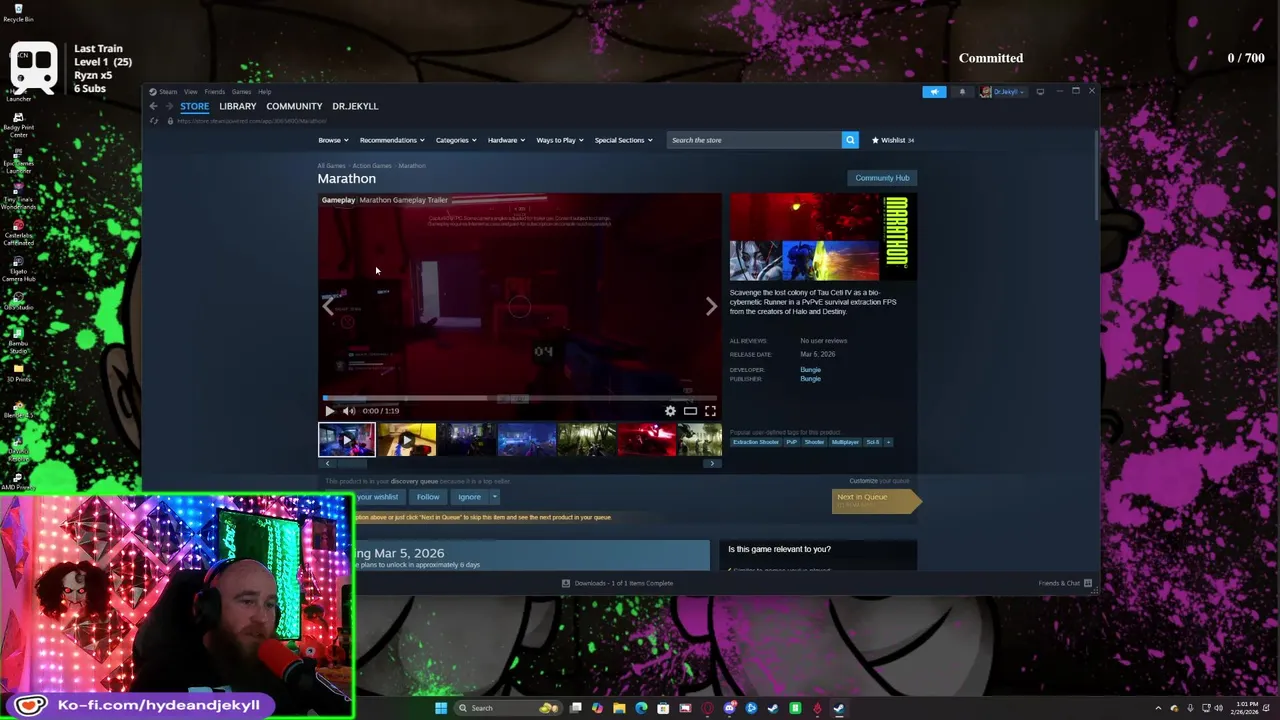This screenshot has width=1280, height=720.
Task: Click the Extraction Shooter tag
Action: tap(755, 442)
